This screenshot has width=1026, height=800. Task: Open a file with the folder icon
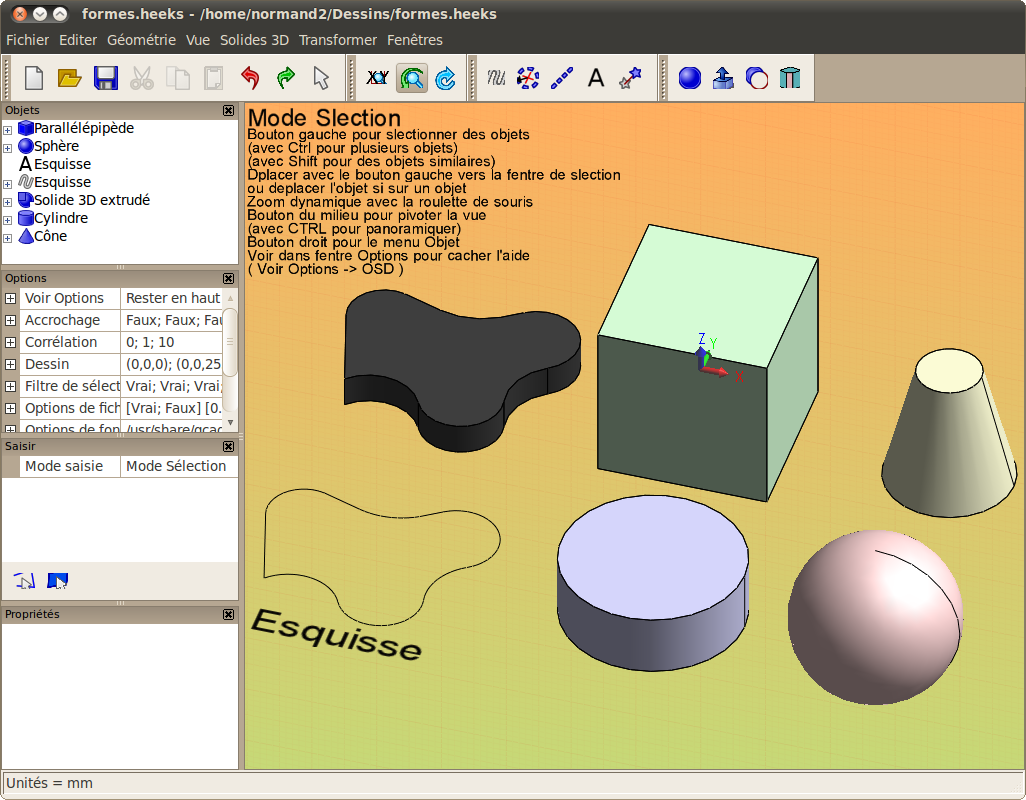[69, 78]
